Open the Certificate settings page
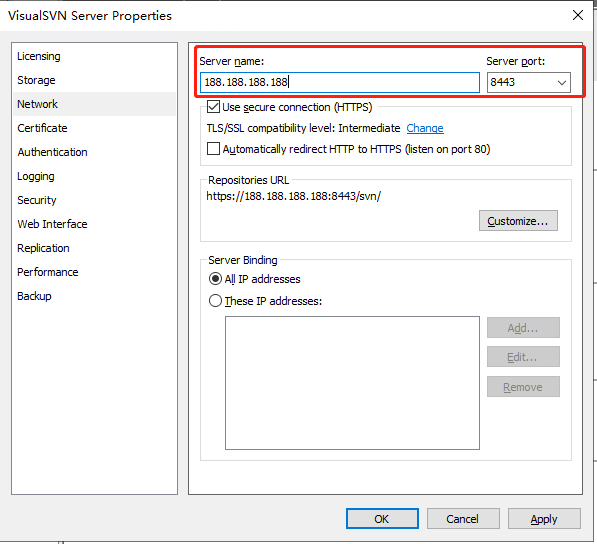The height and width of the screenshot is (544, 597). point(42,128)
